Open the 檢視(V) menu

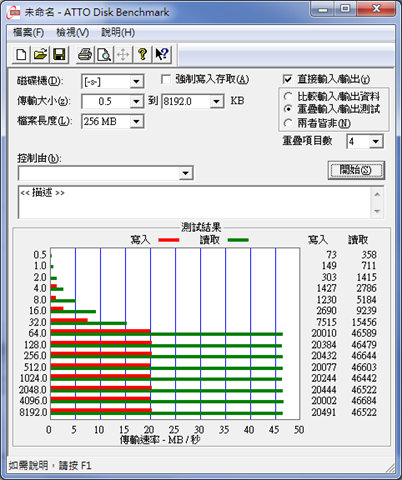72,32
